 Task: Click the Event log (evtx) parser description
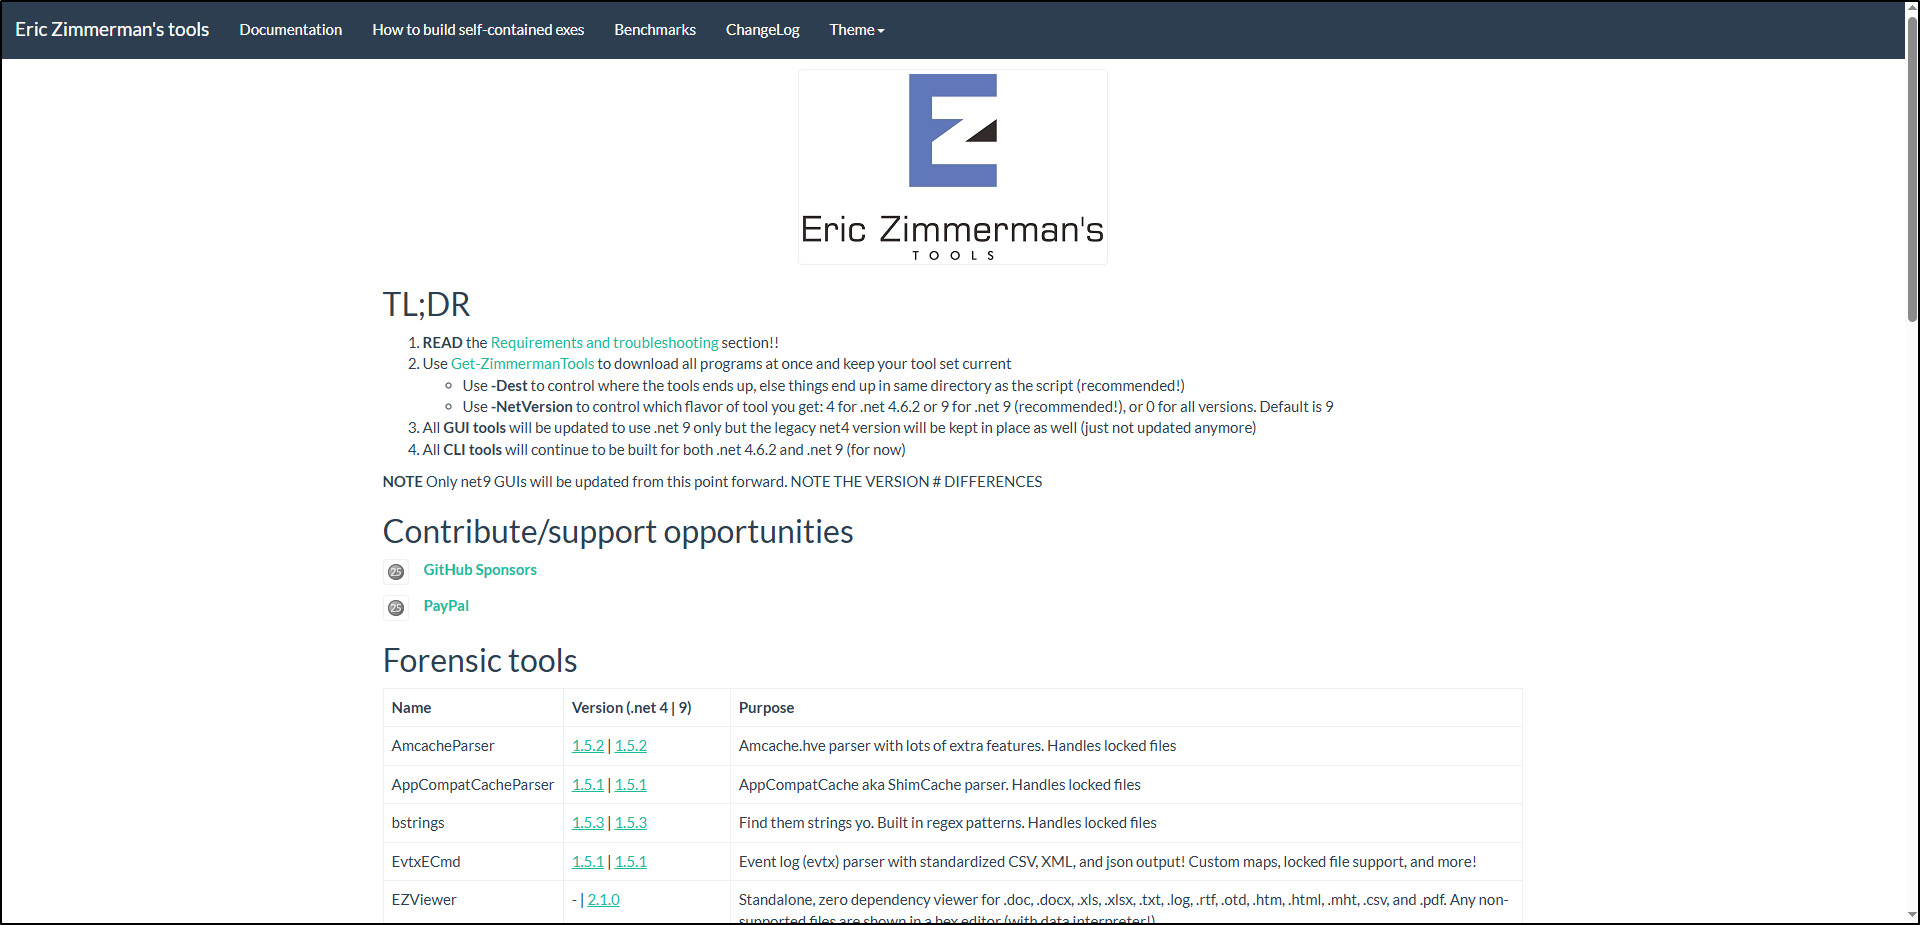coord(1107,862)
